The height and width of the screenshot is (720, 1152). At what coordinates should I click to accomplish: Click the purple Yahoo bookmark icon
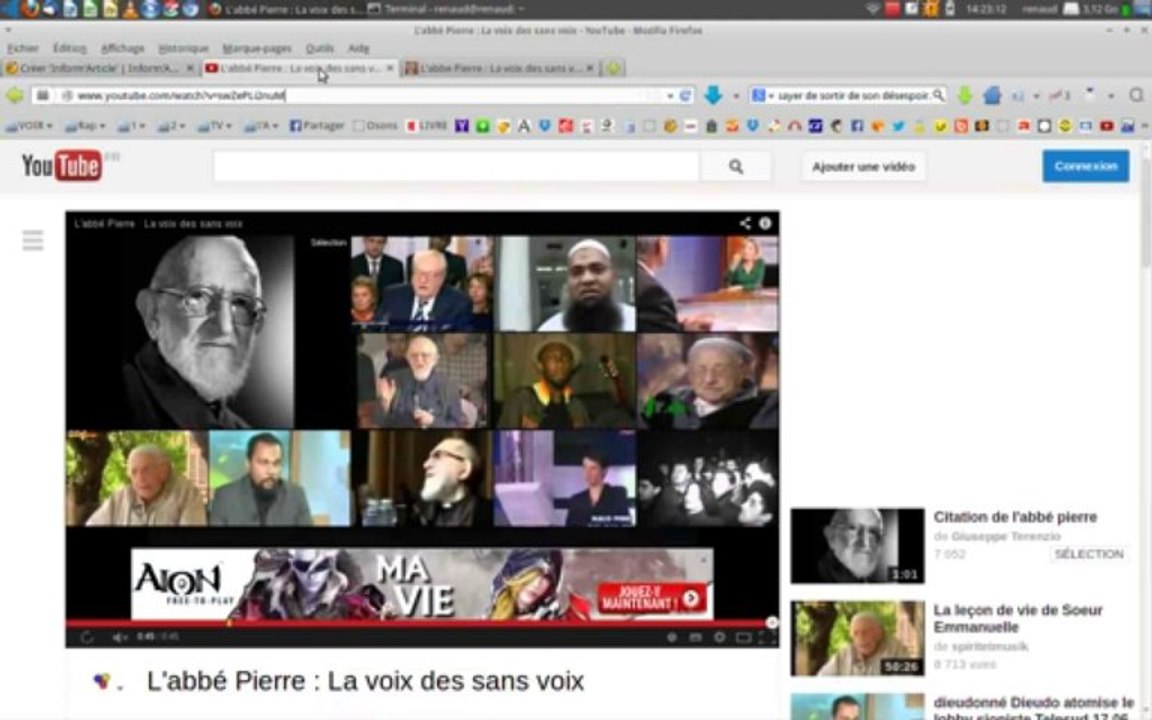pos(461,126)
